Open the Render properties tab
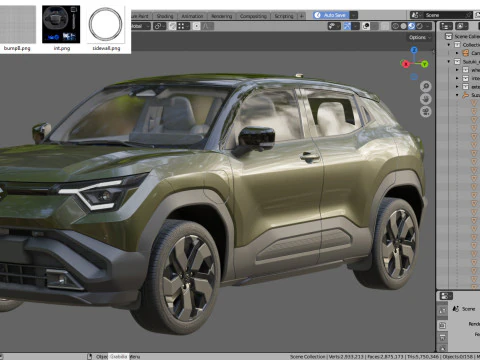Screen dimensions: 480x360 click(442, 325)
